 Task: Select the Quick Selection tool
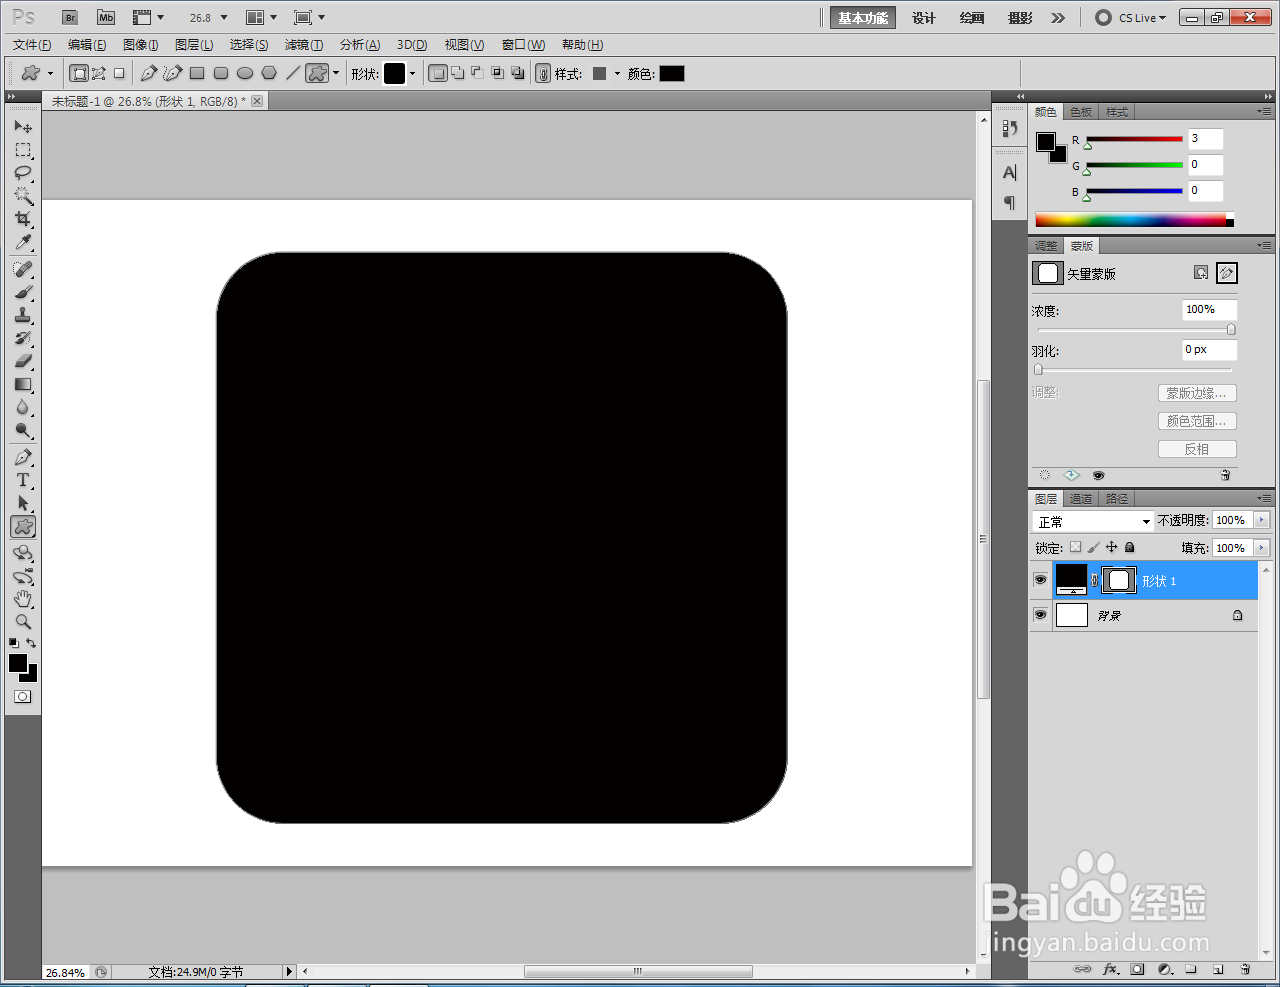(x=23, y=196)
